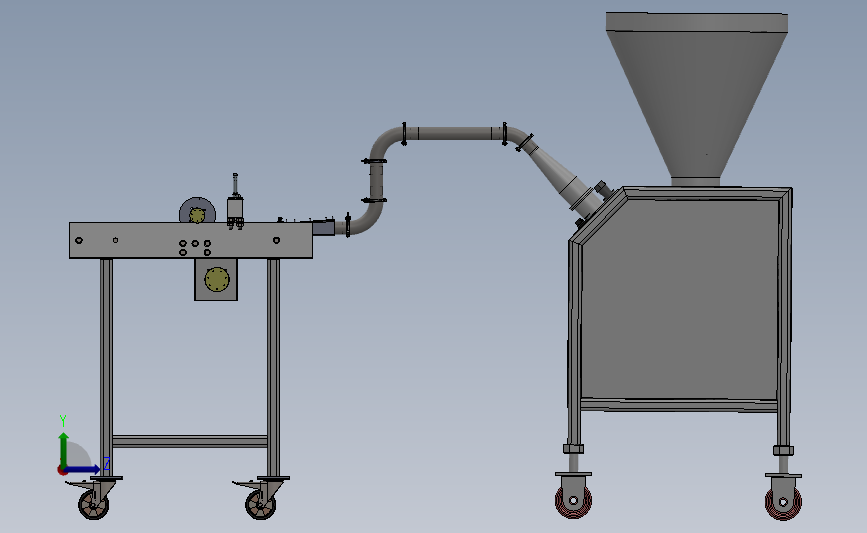Select the leftmost bolt hole on the table beam
The width and height of the screenshot is (867, 533).
pos(79,241)
